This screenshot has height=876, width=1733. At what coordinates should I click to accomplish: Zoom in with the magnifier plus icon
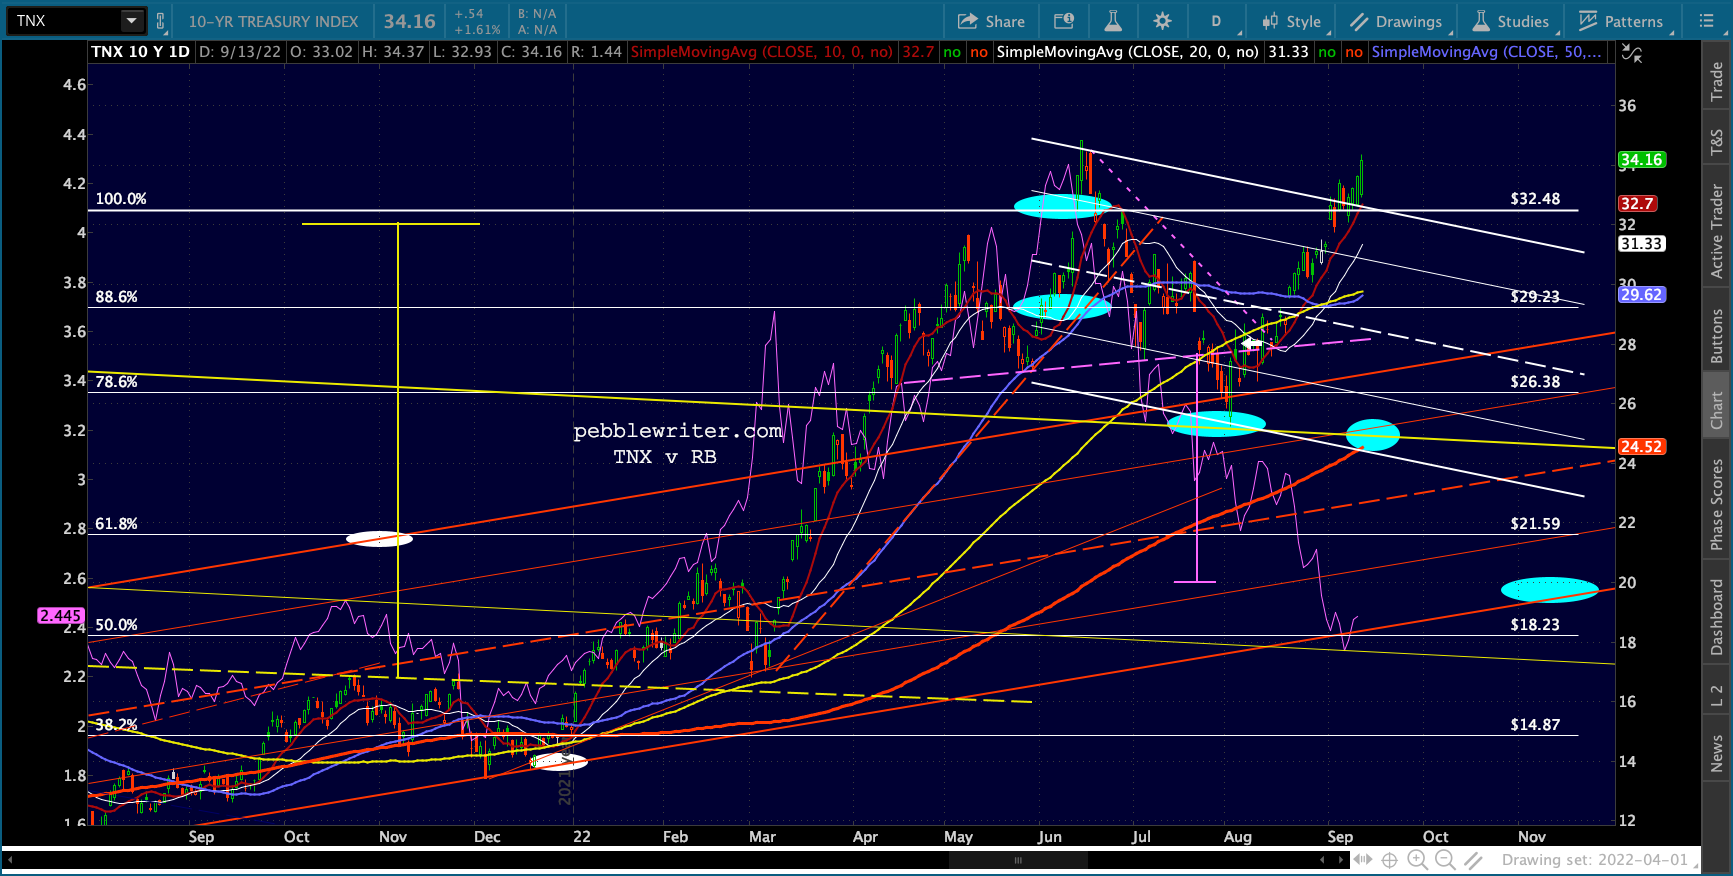pyautogui.click(x=1417, y=860)
